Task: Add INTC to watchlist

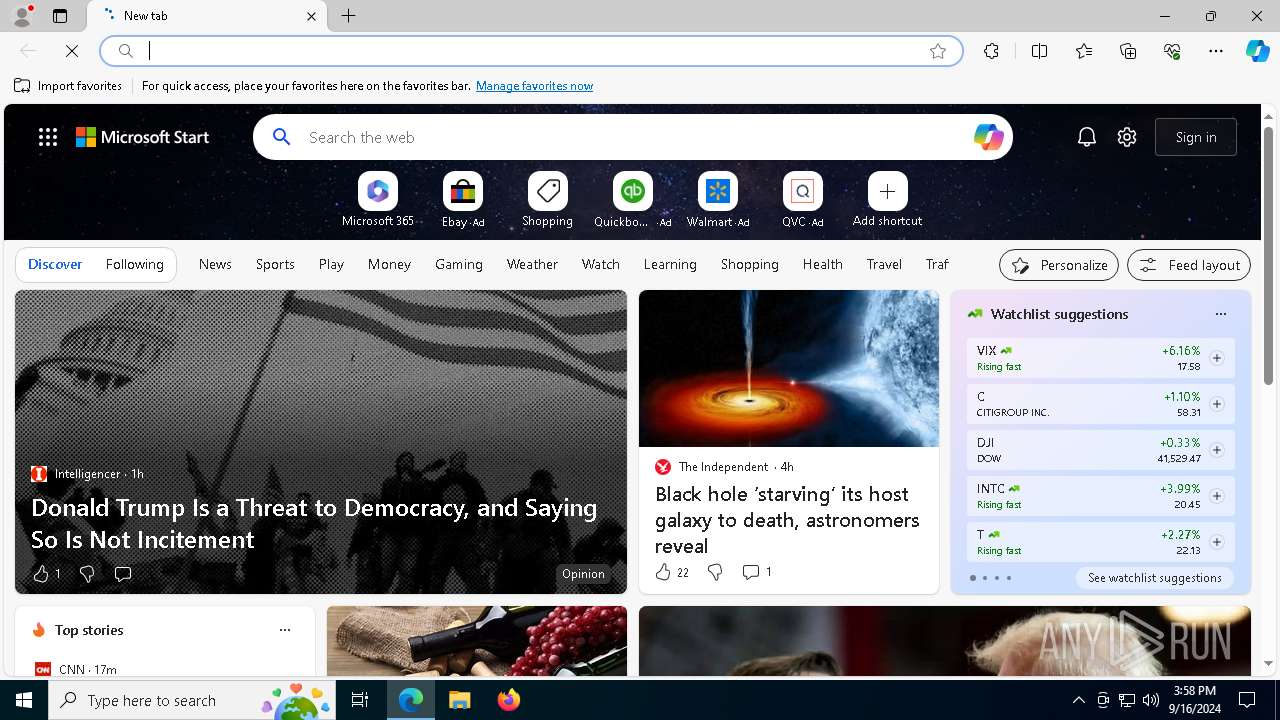Action: (1216, 496)
